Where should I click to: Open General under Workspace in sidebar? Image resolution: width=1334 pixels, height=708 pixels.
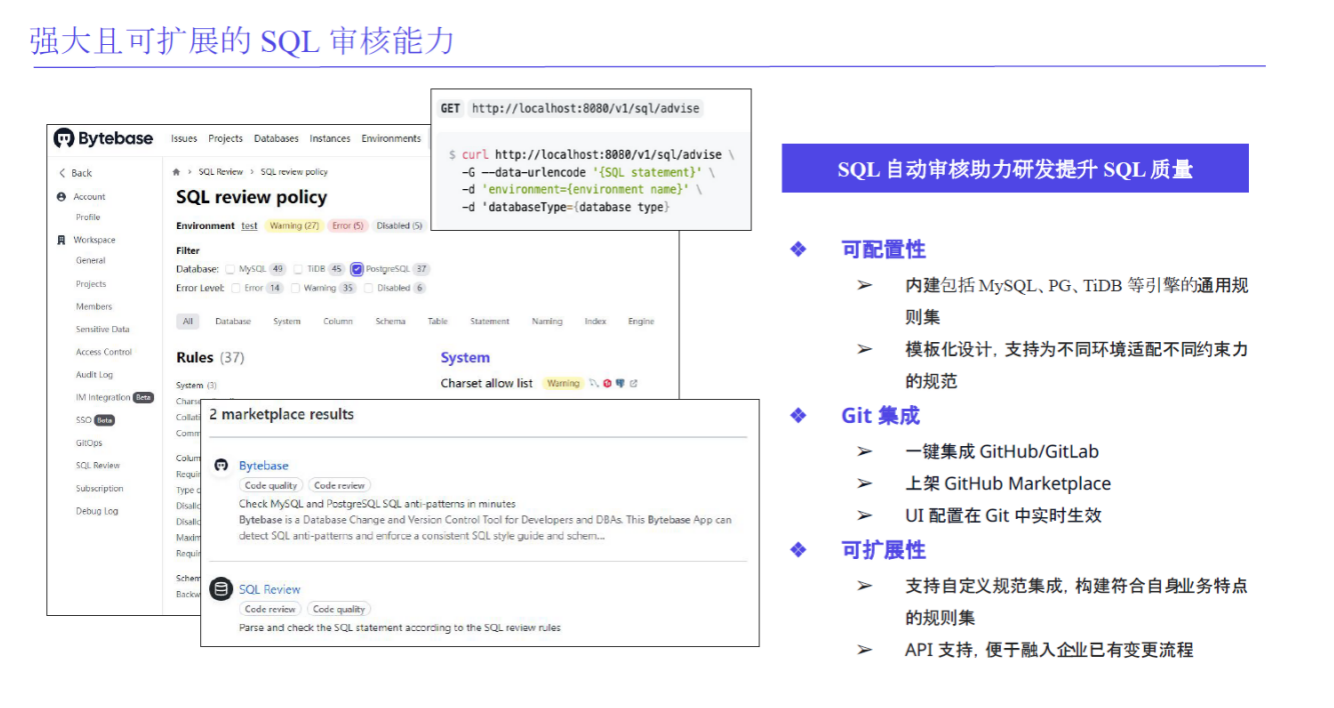coord(90,260)
